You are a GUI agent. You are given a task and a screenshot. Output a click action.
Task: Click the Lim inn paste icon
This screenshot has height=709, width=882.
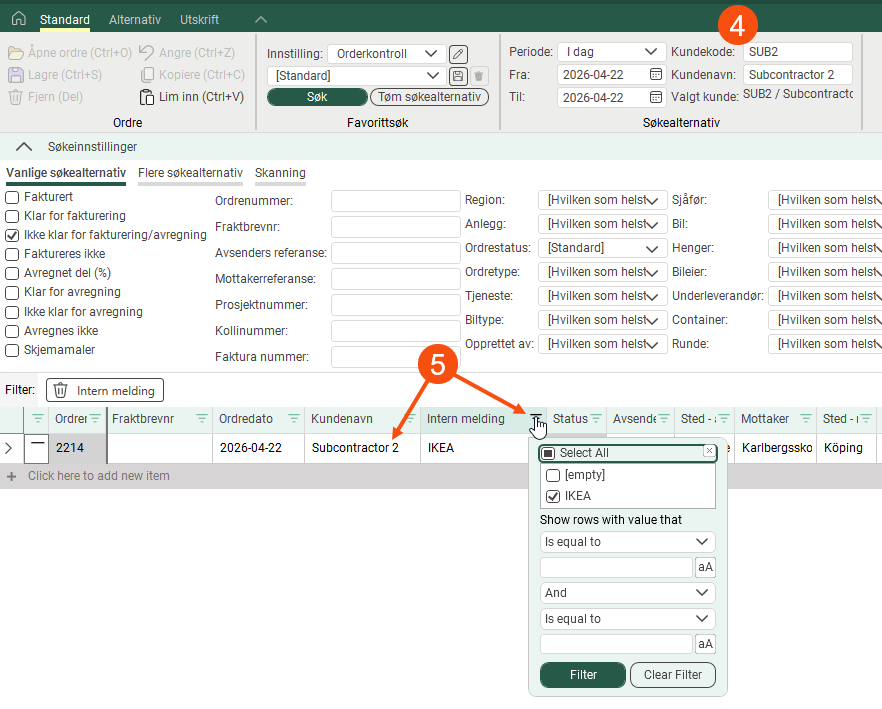[x=146, y=97]
